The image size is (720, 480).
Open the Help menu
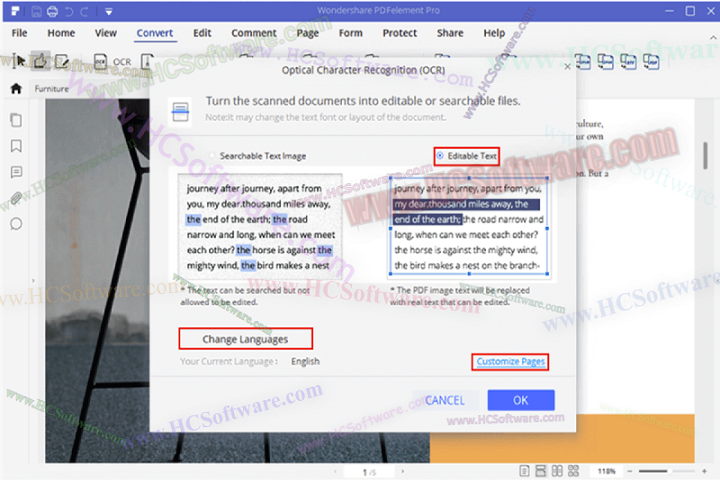point(494,33)
